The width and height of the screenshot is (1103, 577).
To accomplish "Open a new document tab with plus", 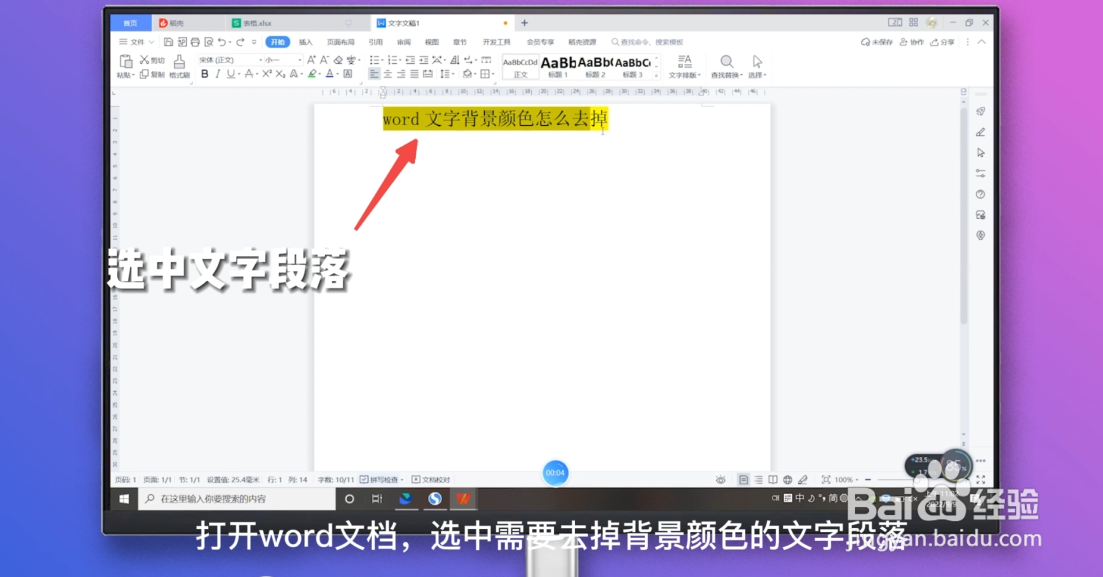I will pos(524,23).
